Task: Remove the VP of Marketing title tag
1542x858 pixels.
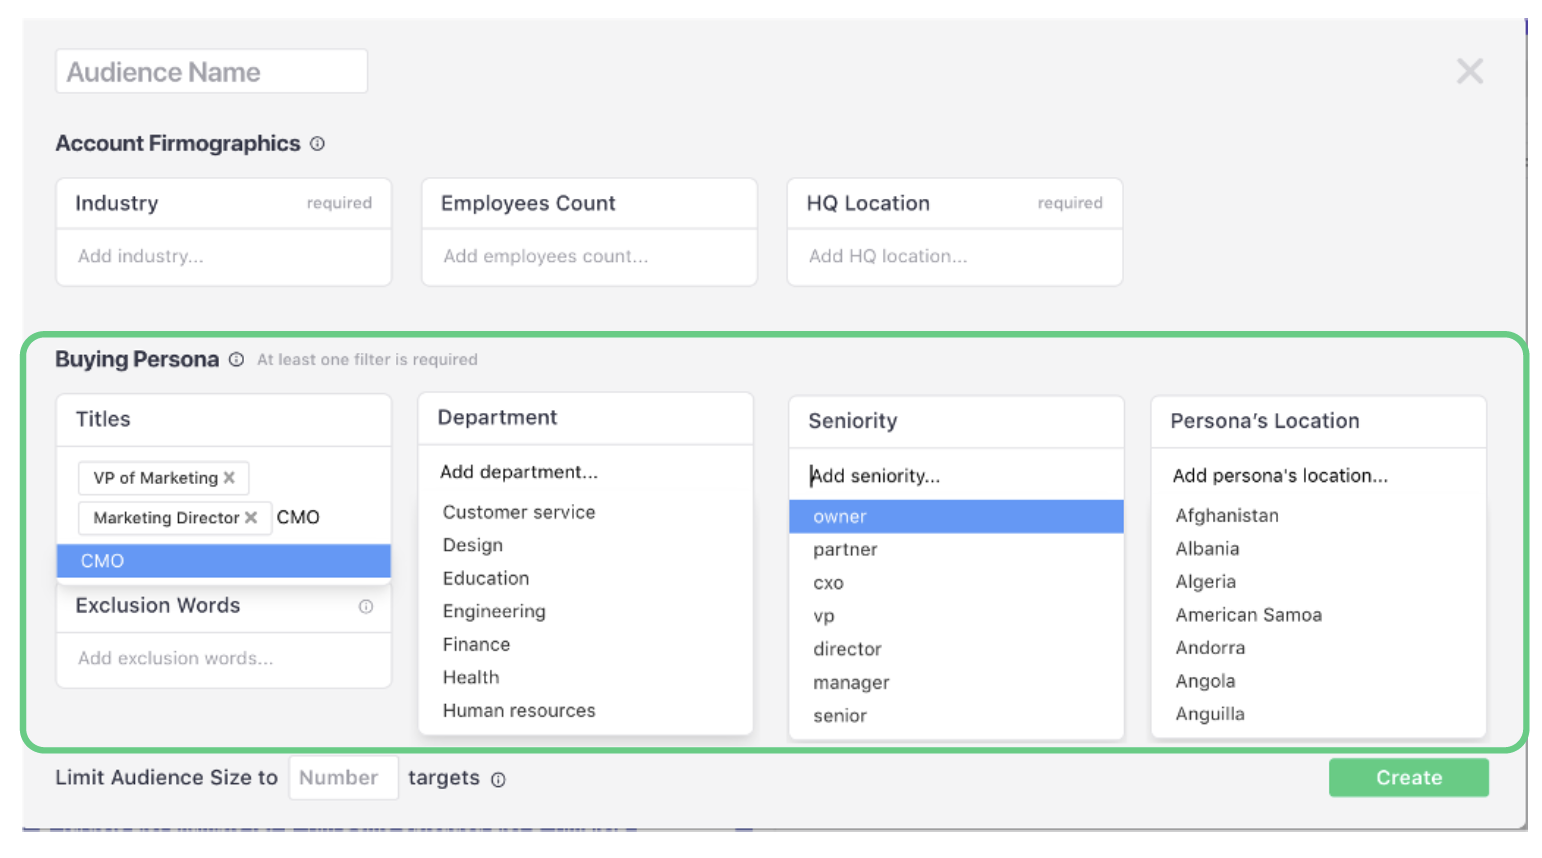Action: [230, 478]
